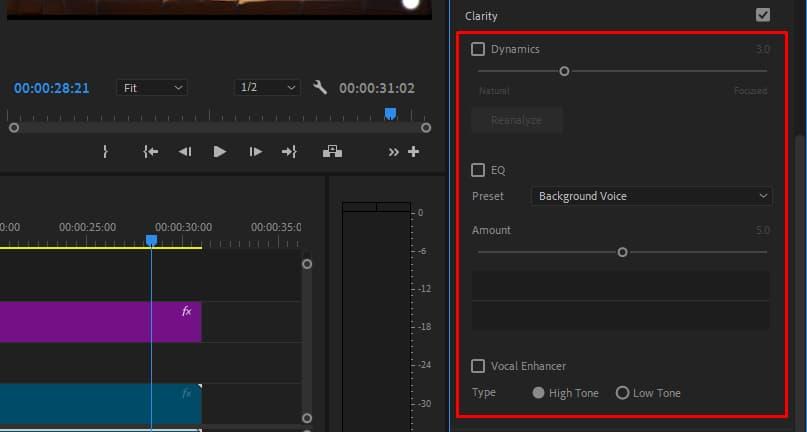The image size is (807, 432).
Task: Open the wrench settings menu
Action: pyautogui.click(x=320, y=88)
